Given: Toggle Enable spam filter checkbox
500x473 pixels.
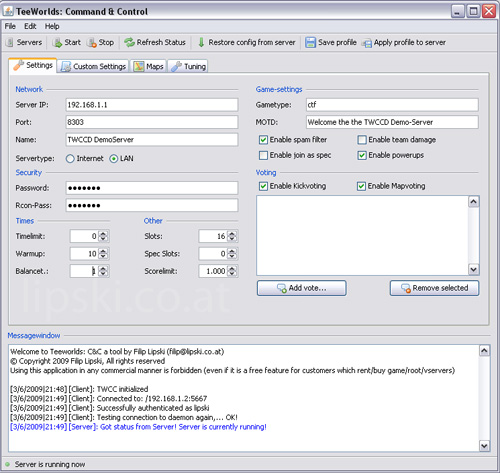Looking at the screenshot, I should [x=263, y=140].
